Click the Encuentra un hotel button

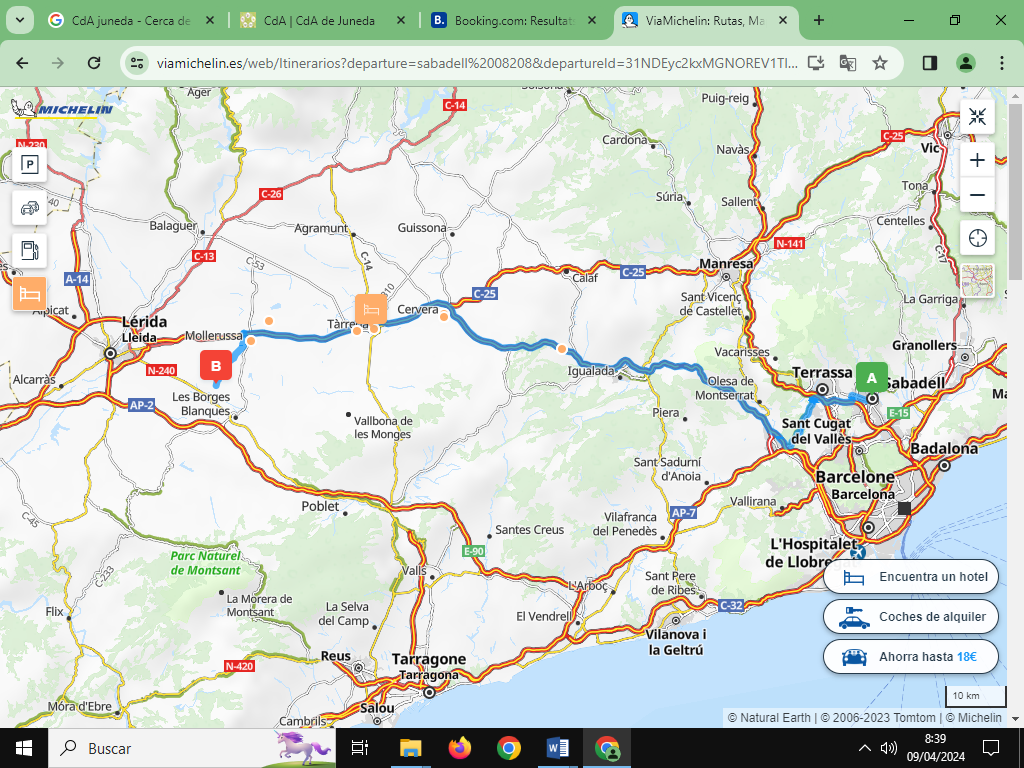pyautogui.click(x=910, y=577)
